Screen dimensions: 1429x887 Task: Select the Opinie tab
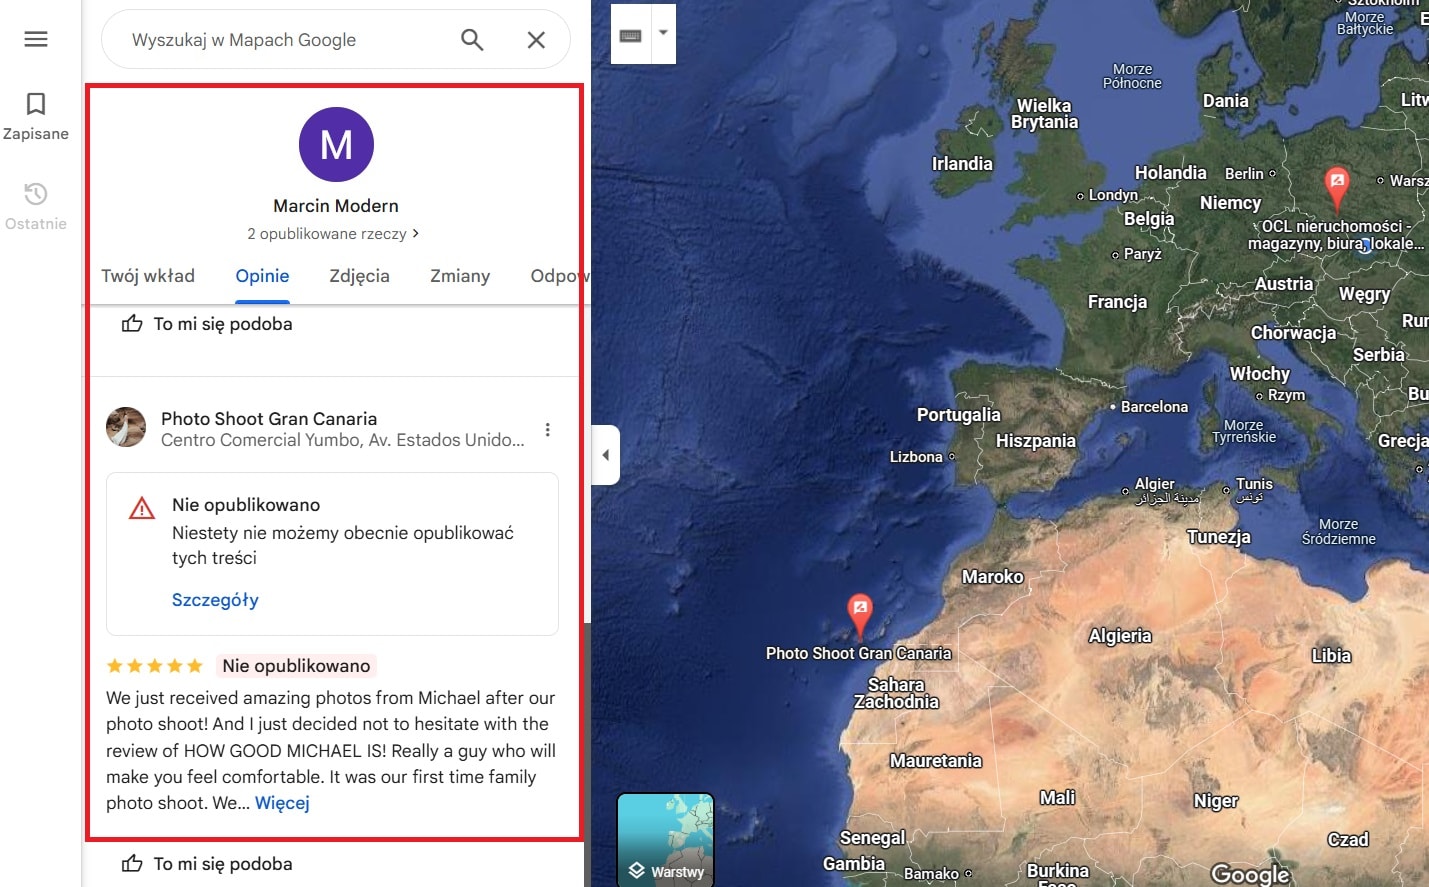262,276
